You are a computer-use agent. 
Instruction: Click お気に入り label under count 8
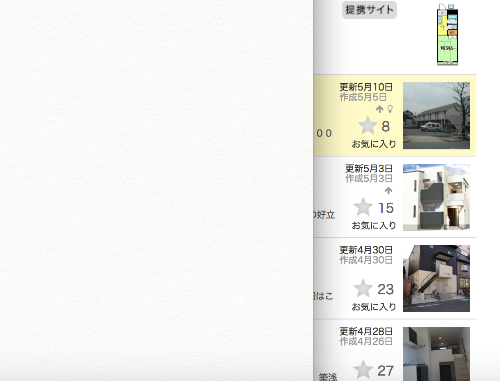pos(374,144)
